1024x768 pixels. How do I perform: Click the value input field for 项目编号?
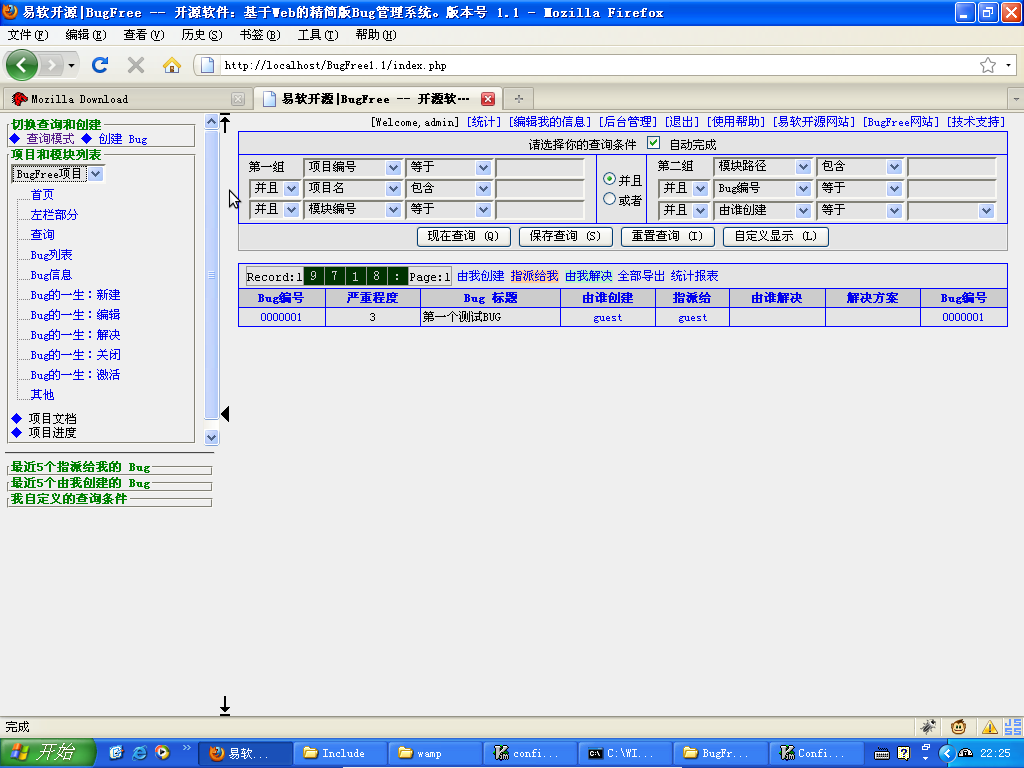click(x=540, y=167)
